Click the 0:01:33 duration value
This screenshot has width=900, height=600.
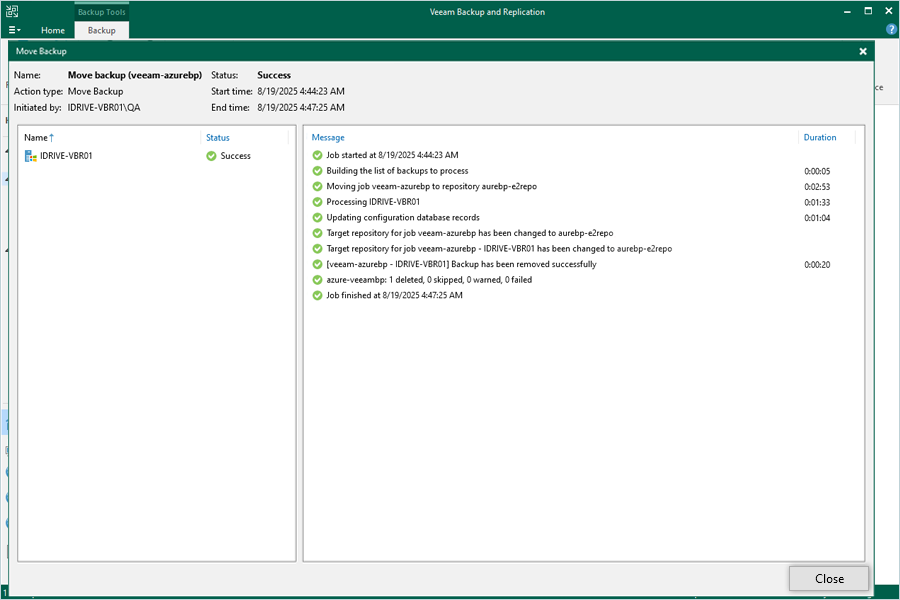pyautogui.click(x=817, y=202)
